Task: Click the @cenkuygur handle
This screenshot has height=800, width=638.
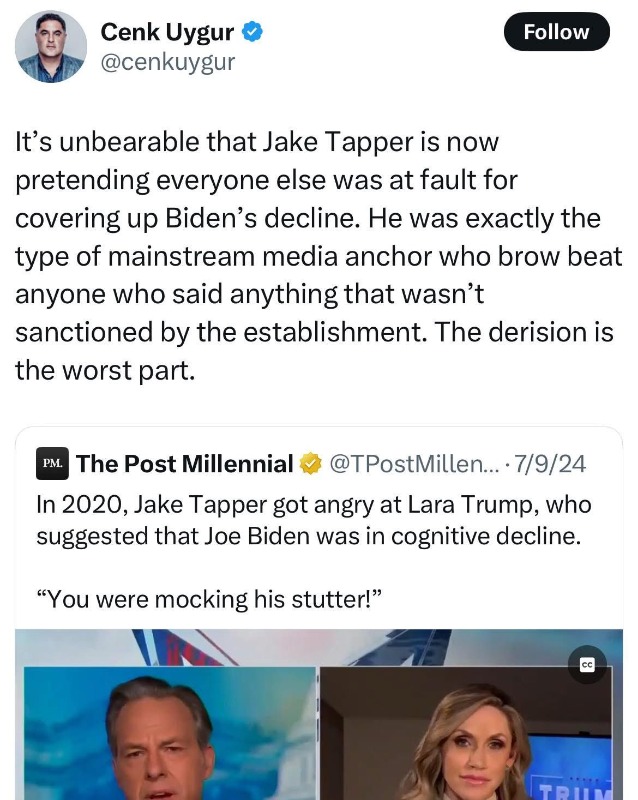Action: (x=167, y=62)
